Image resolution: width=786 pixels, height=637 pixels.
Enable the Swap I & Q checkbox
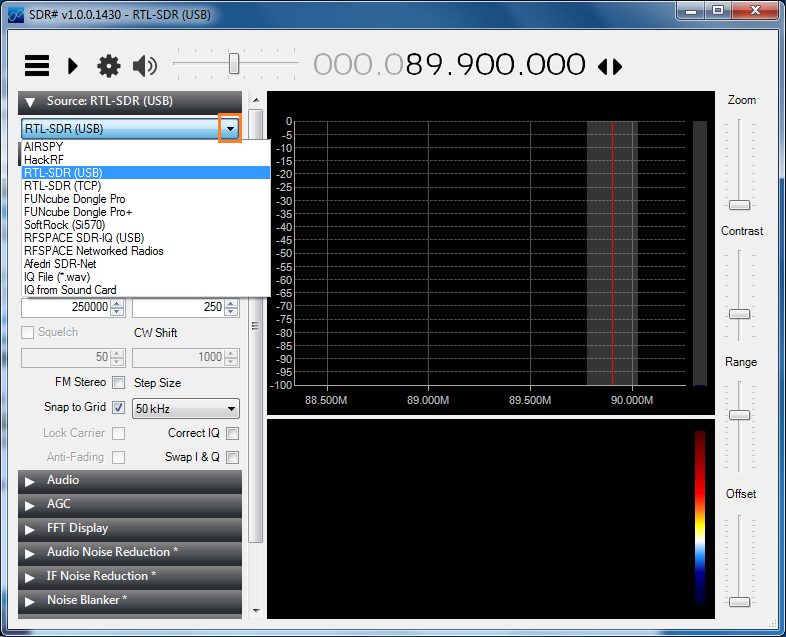pyautogui.click(x=232, y=457)
